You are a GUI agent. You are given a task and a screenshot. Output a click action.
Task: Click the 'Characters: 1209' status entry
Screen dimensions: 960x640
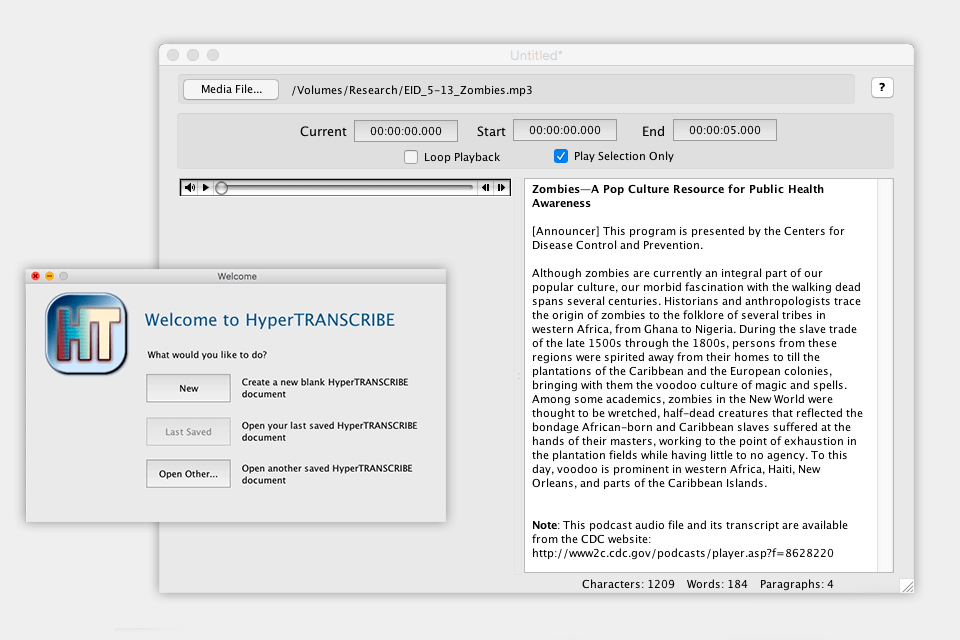coord(628,584)
